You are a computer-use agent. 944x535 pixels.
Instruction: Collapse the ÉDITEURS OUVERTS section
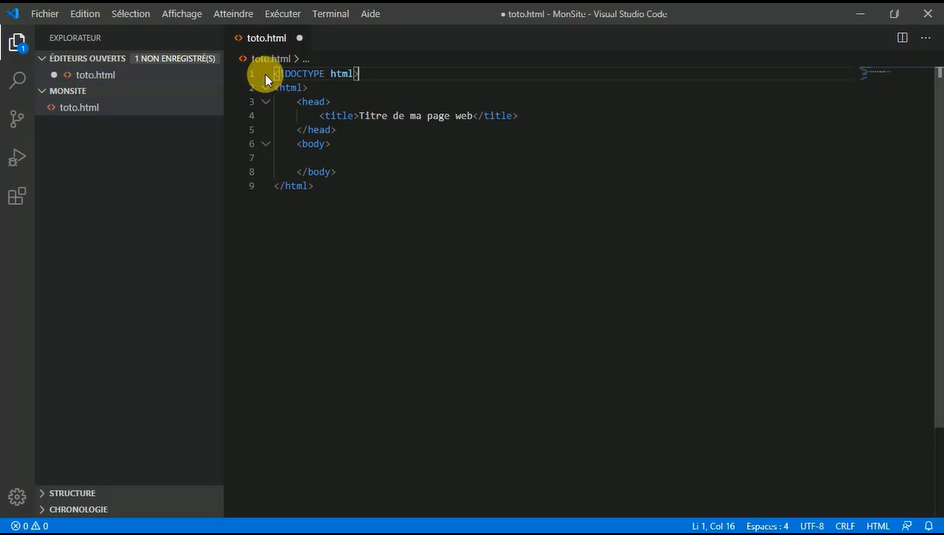pos(87,58)
